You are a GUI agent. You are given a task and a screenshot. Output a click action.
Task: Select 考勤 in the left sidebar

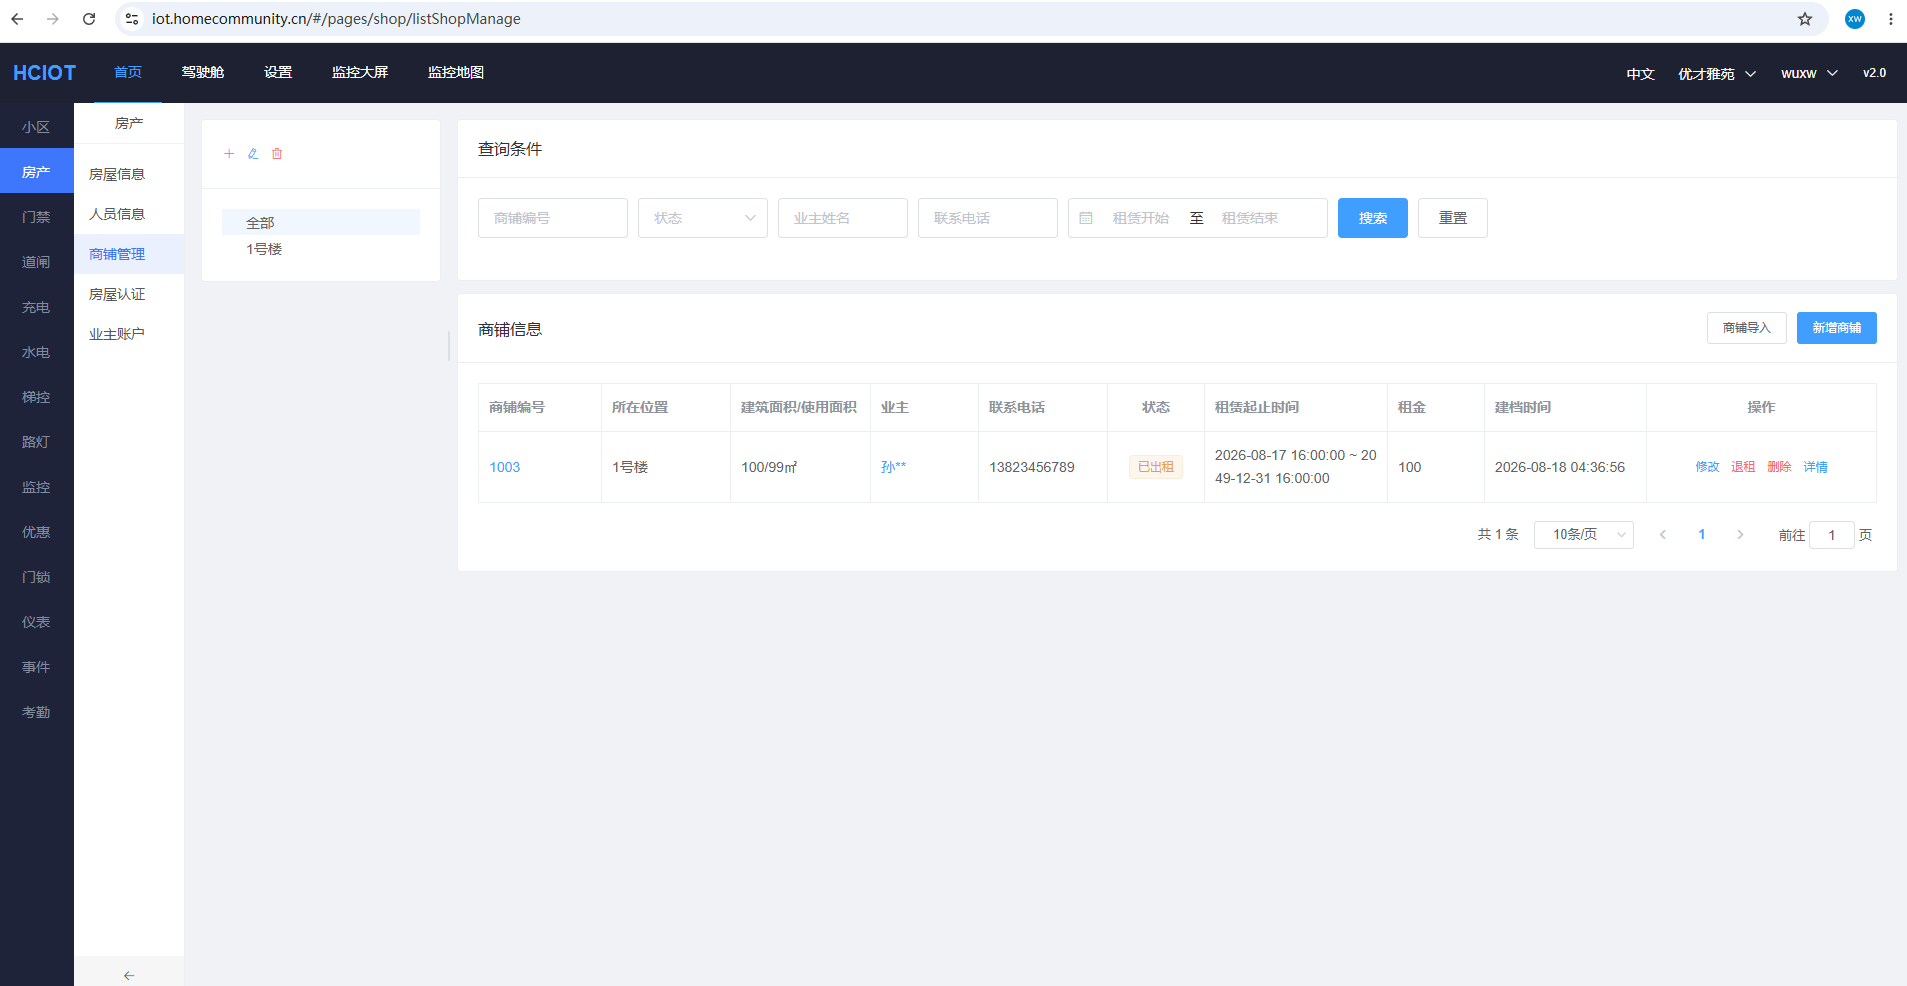tap(37, 712)
